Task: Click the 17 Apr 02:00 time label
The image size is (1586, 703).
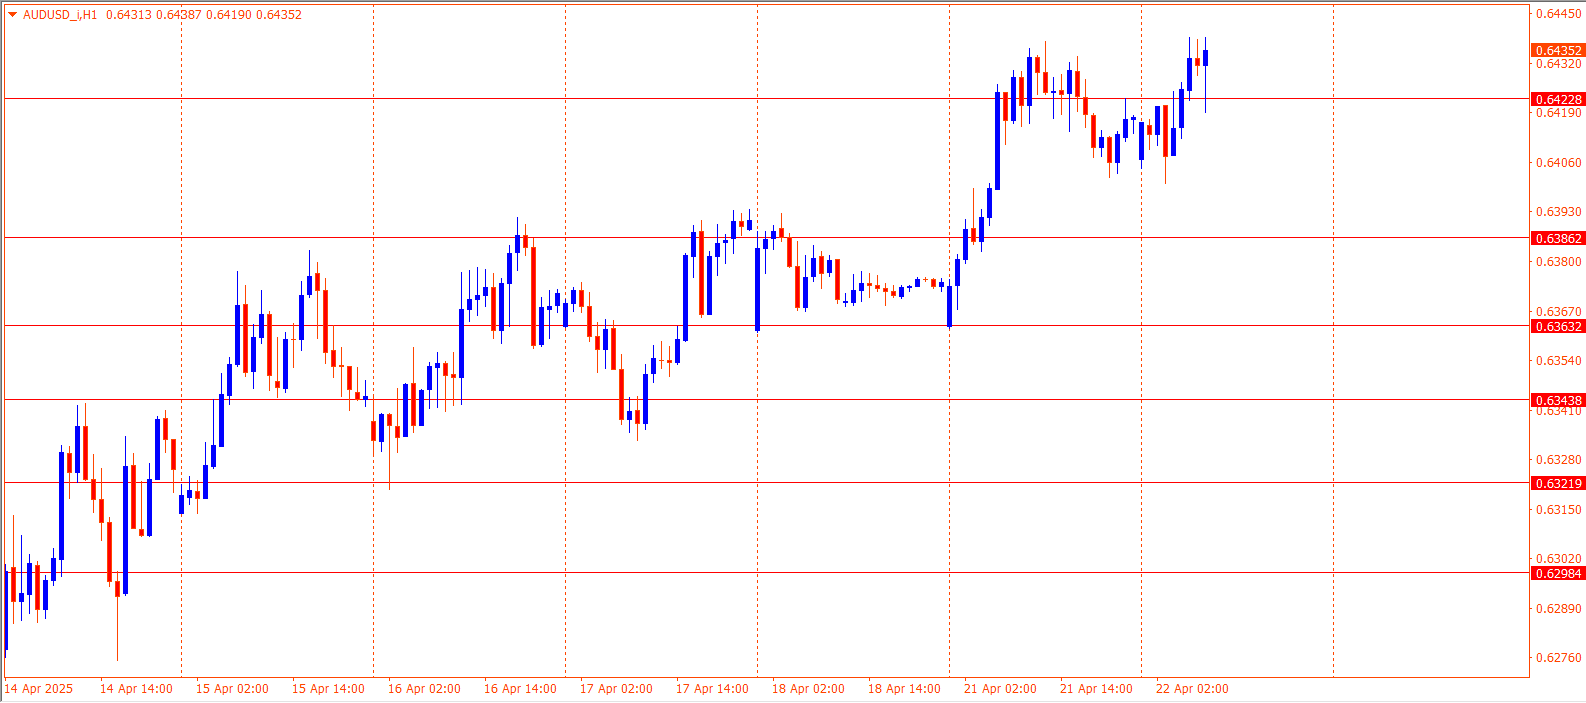Action: [x=616, y=689]
